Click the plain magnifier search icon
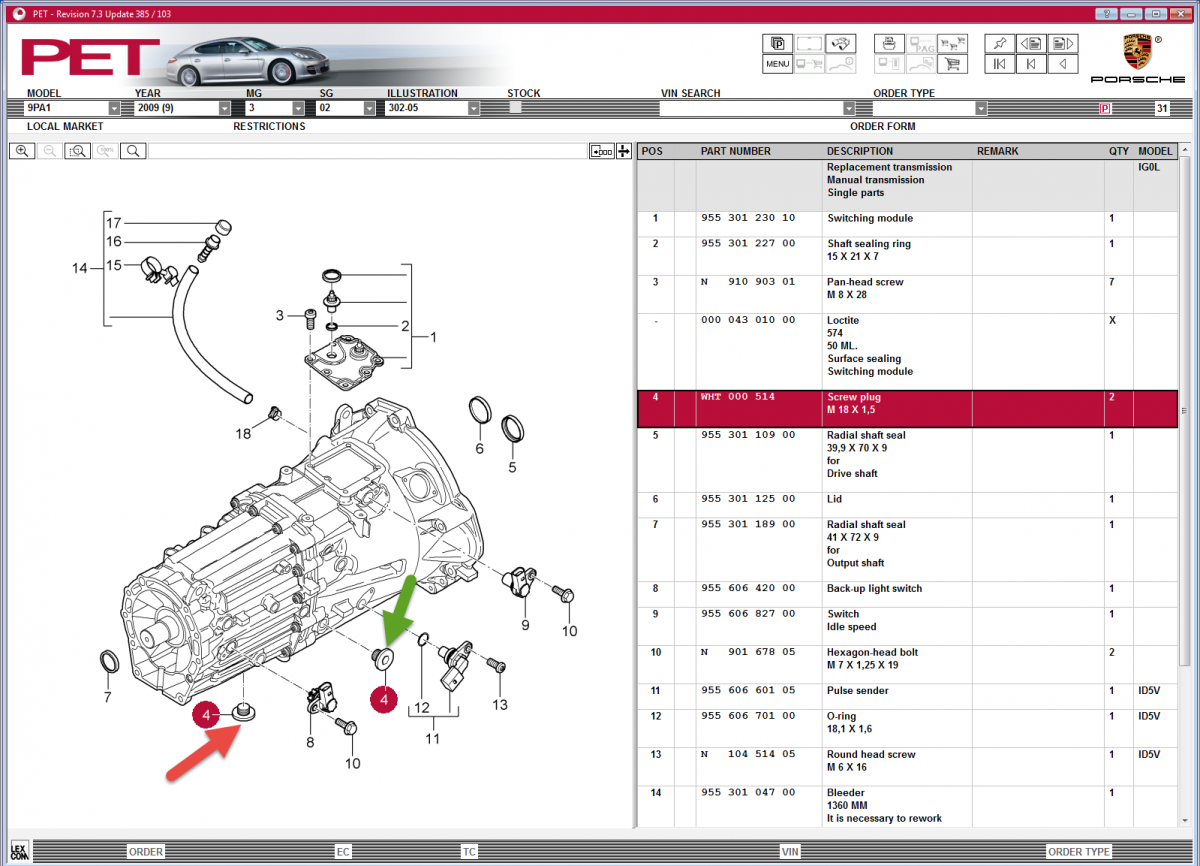This screenshot has height=866, width=1200. pyautogui.click(x=133, y=151)
